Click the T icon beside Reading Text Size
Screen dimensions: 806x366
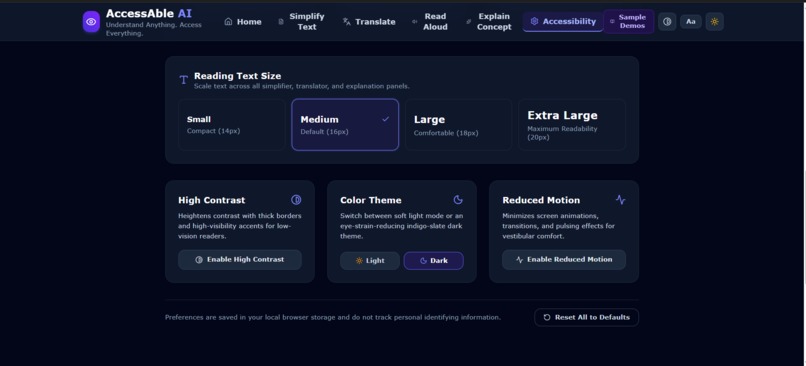(184, 80)
